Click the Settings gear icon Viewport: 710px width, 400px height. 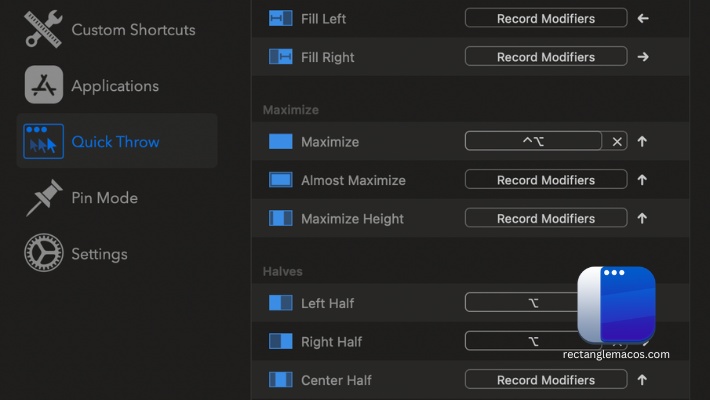[43, 253]
